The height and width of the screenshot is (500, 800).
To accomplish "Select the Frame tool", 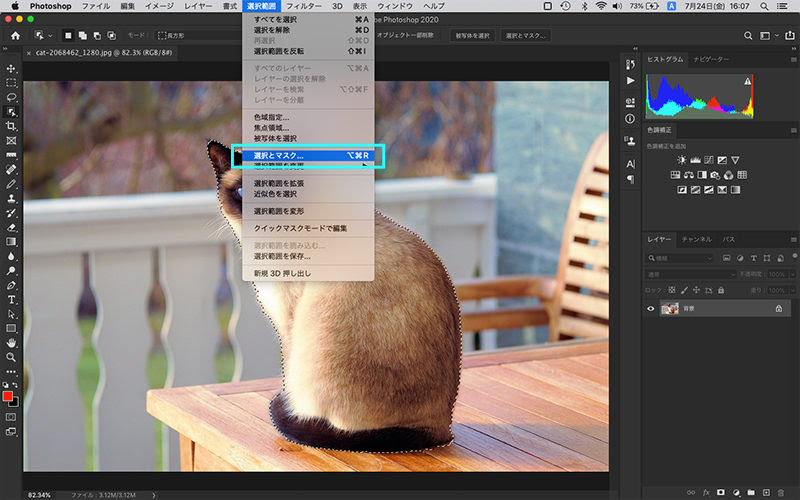I will [x=11, y=140].
